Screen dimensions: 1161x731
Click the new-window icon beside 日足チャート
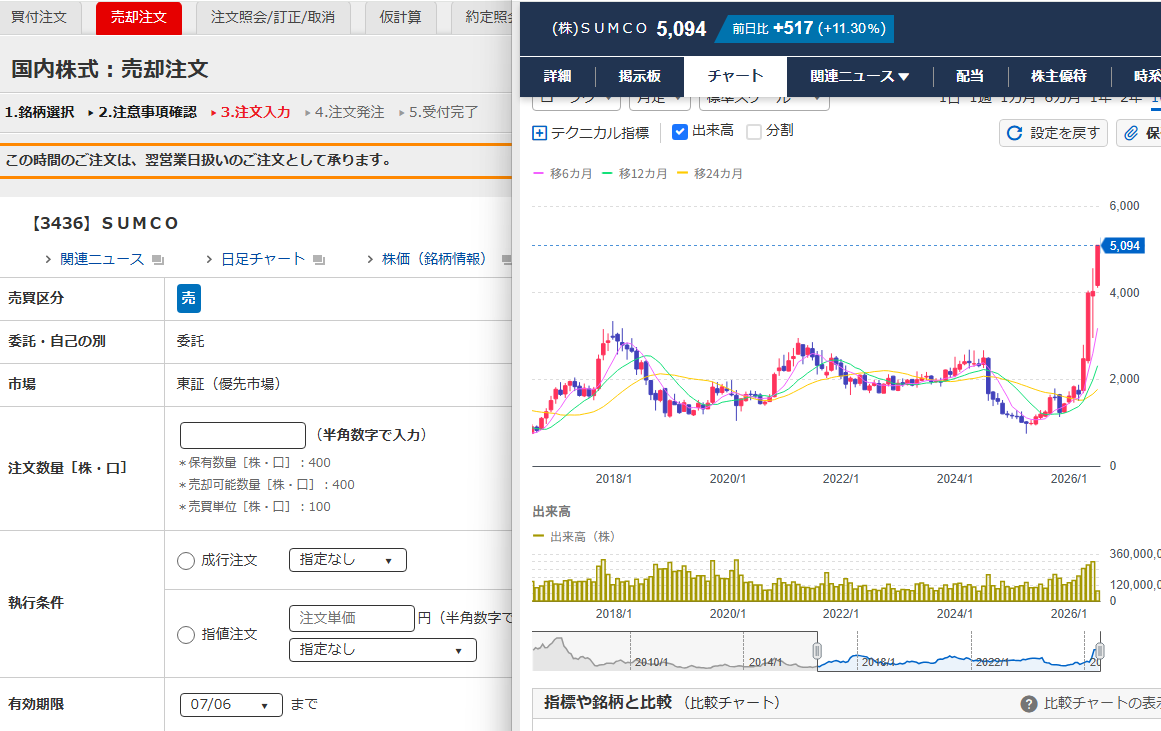pyautogui.click(x=319, y=260)
